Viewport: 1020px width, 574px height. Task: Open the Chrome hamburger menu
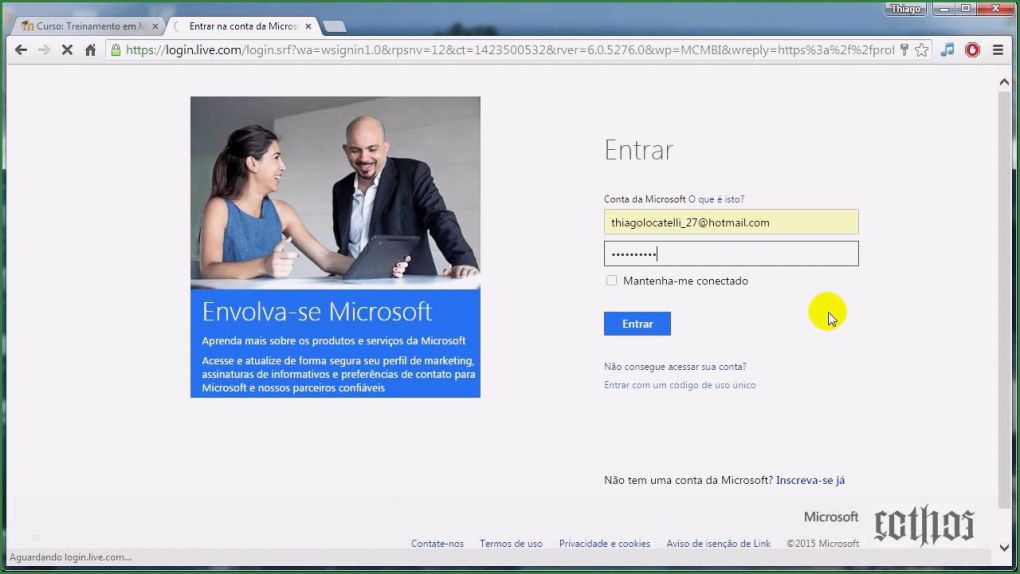[x=997, y=49]
